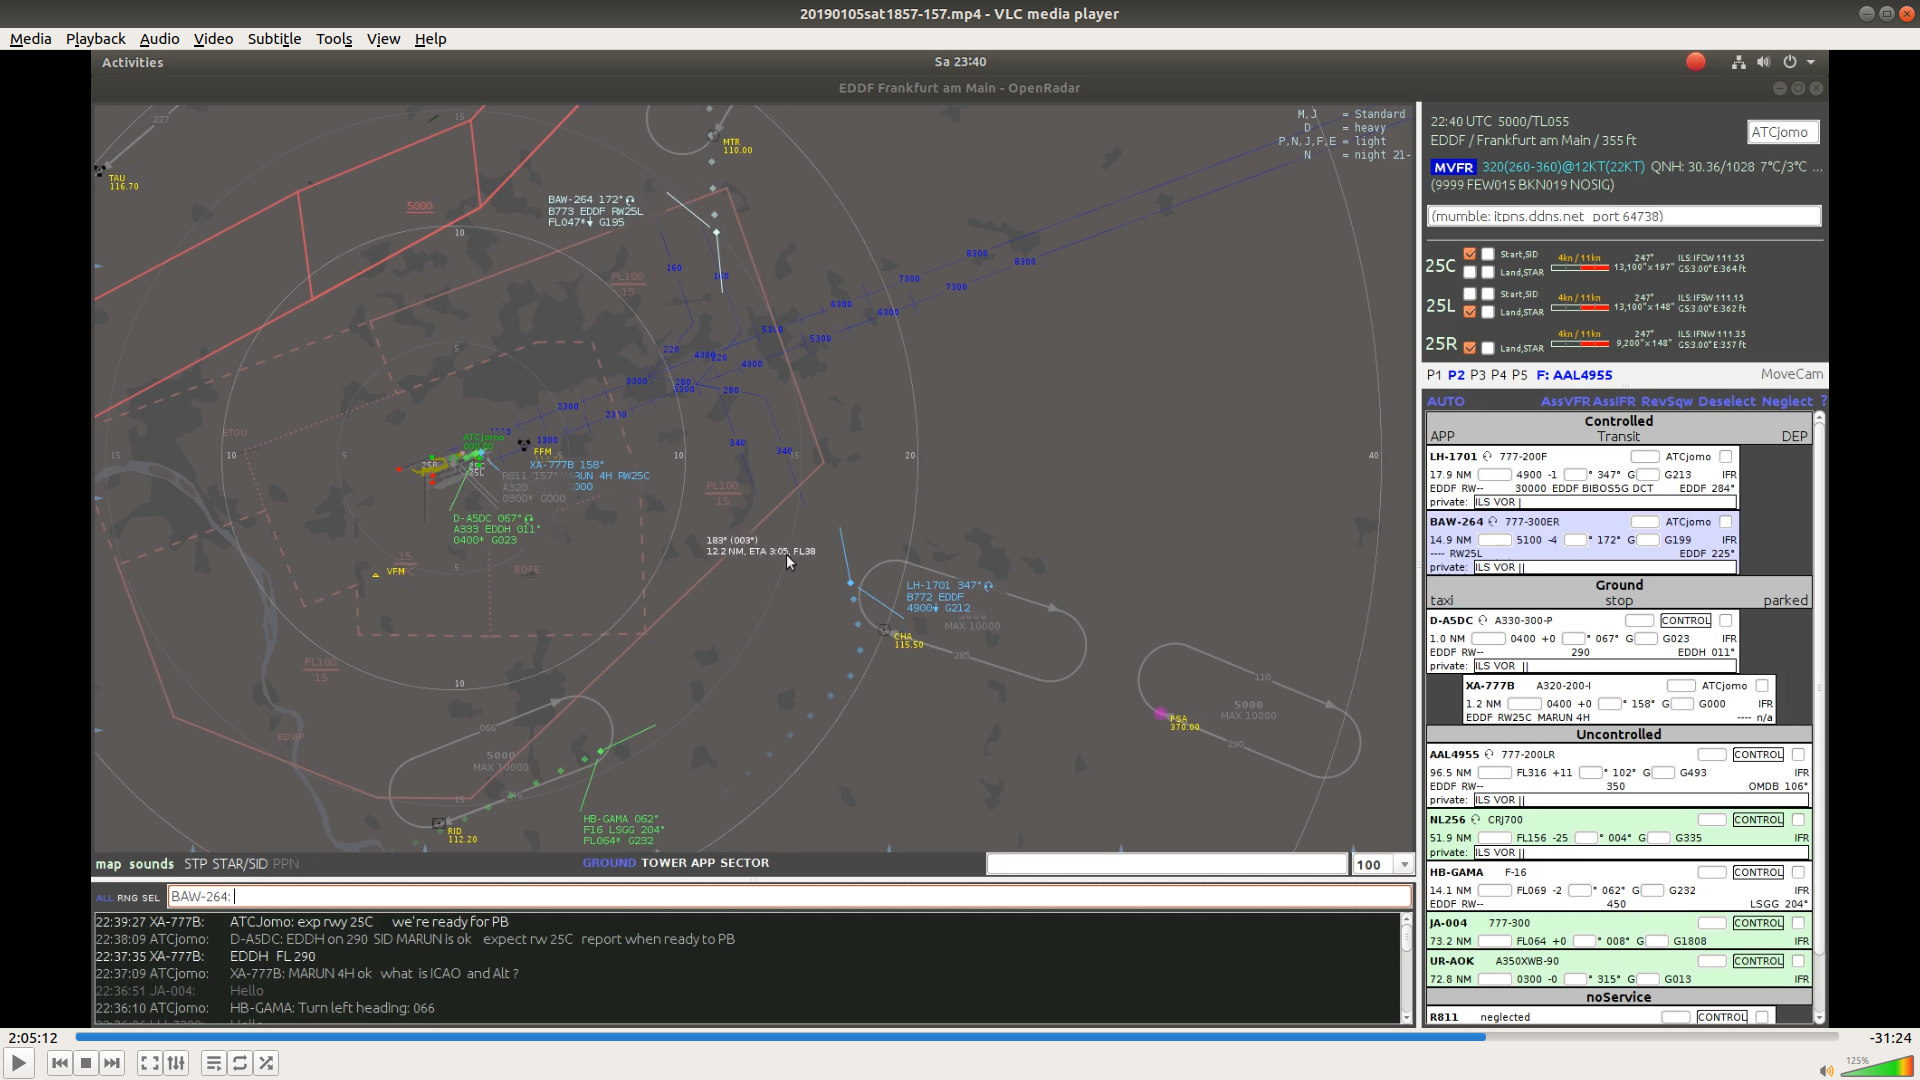Switch radar to SECTOR view
Viewport: 1920px width, 1080px height.
pyautogui.click(x=745, y=863)
